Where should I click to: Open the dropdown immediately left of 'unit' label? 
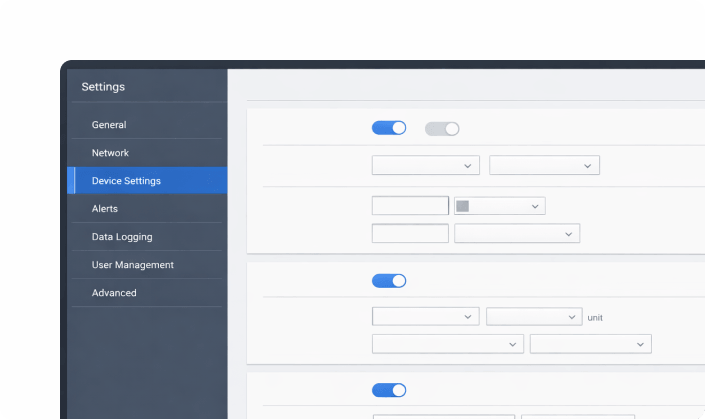(534, 317)
